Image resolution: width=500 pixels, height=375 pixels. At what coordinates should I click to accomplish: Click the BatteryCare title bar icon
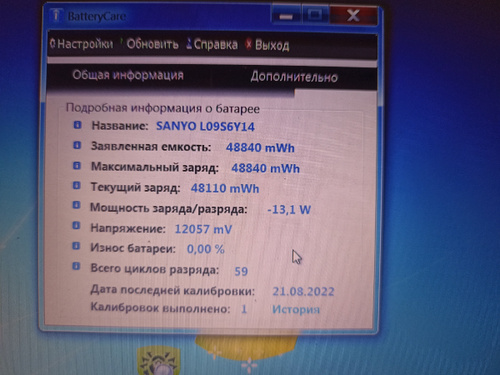56,16
